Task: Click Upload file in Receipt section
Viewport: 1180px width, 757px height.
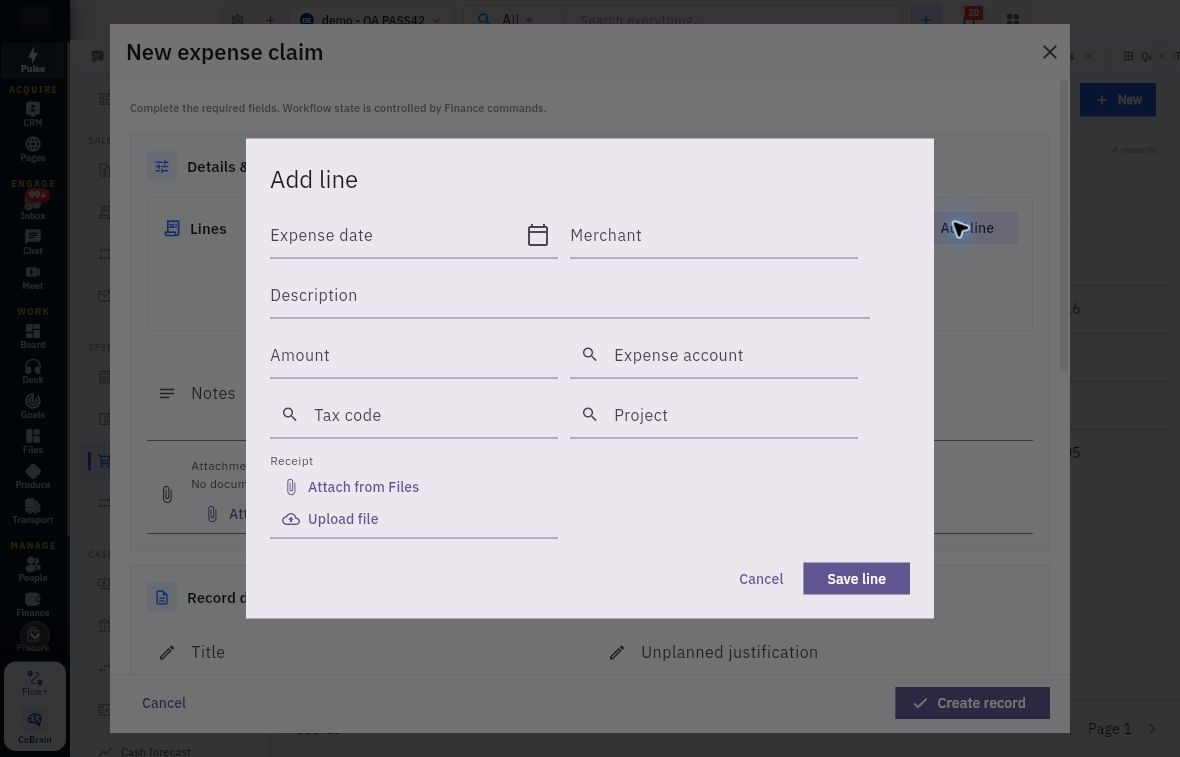Action: point(330,519)
